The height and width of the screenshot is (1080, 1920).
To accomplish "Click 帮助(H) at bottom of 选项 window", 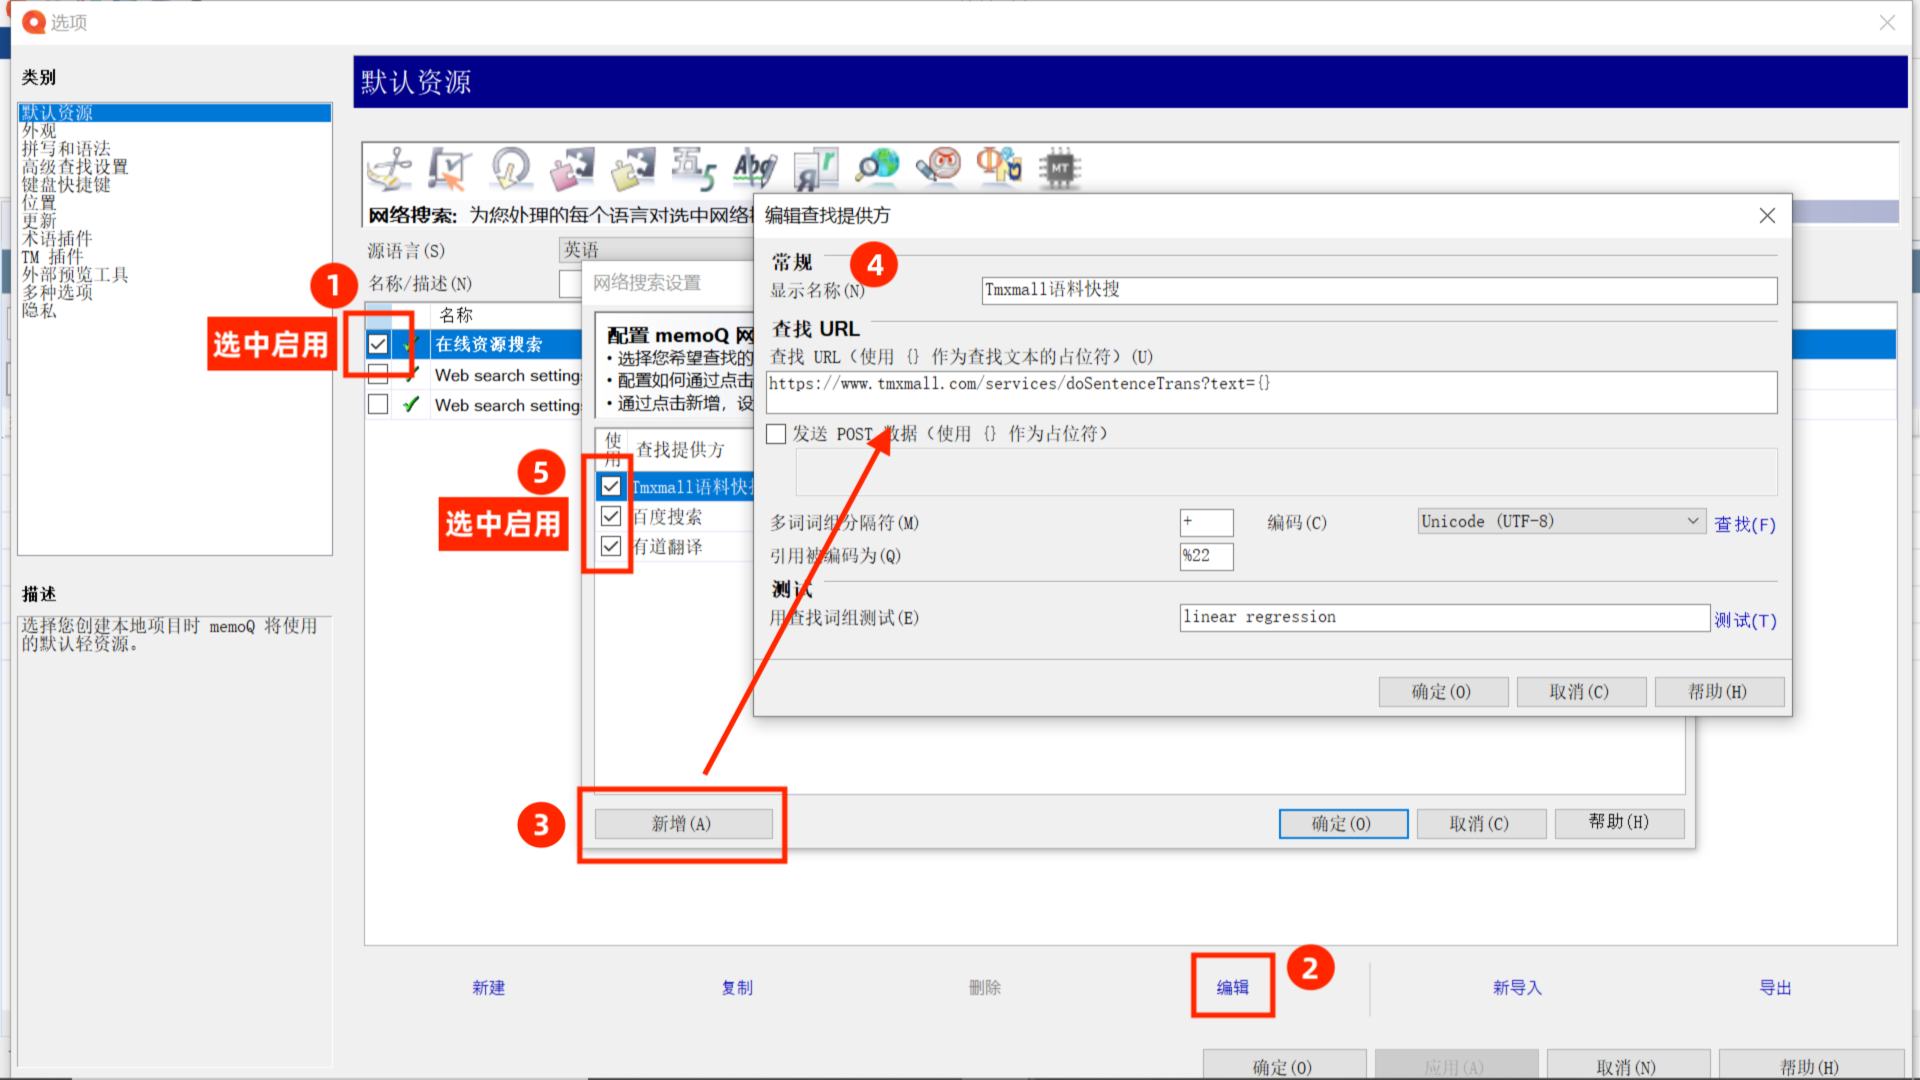I will pos(1811,1066).
